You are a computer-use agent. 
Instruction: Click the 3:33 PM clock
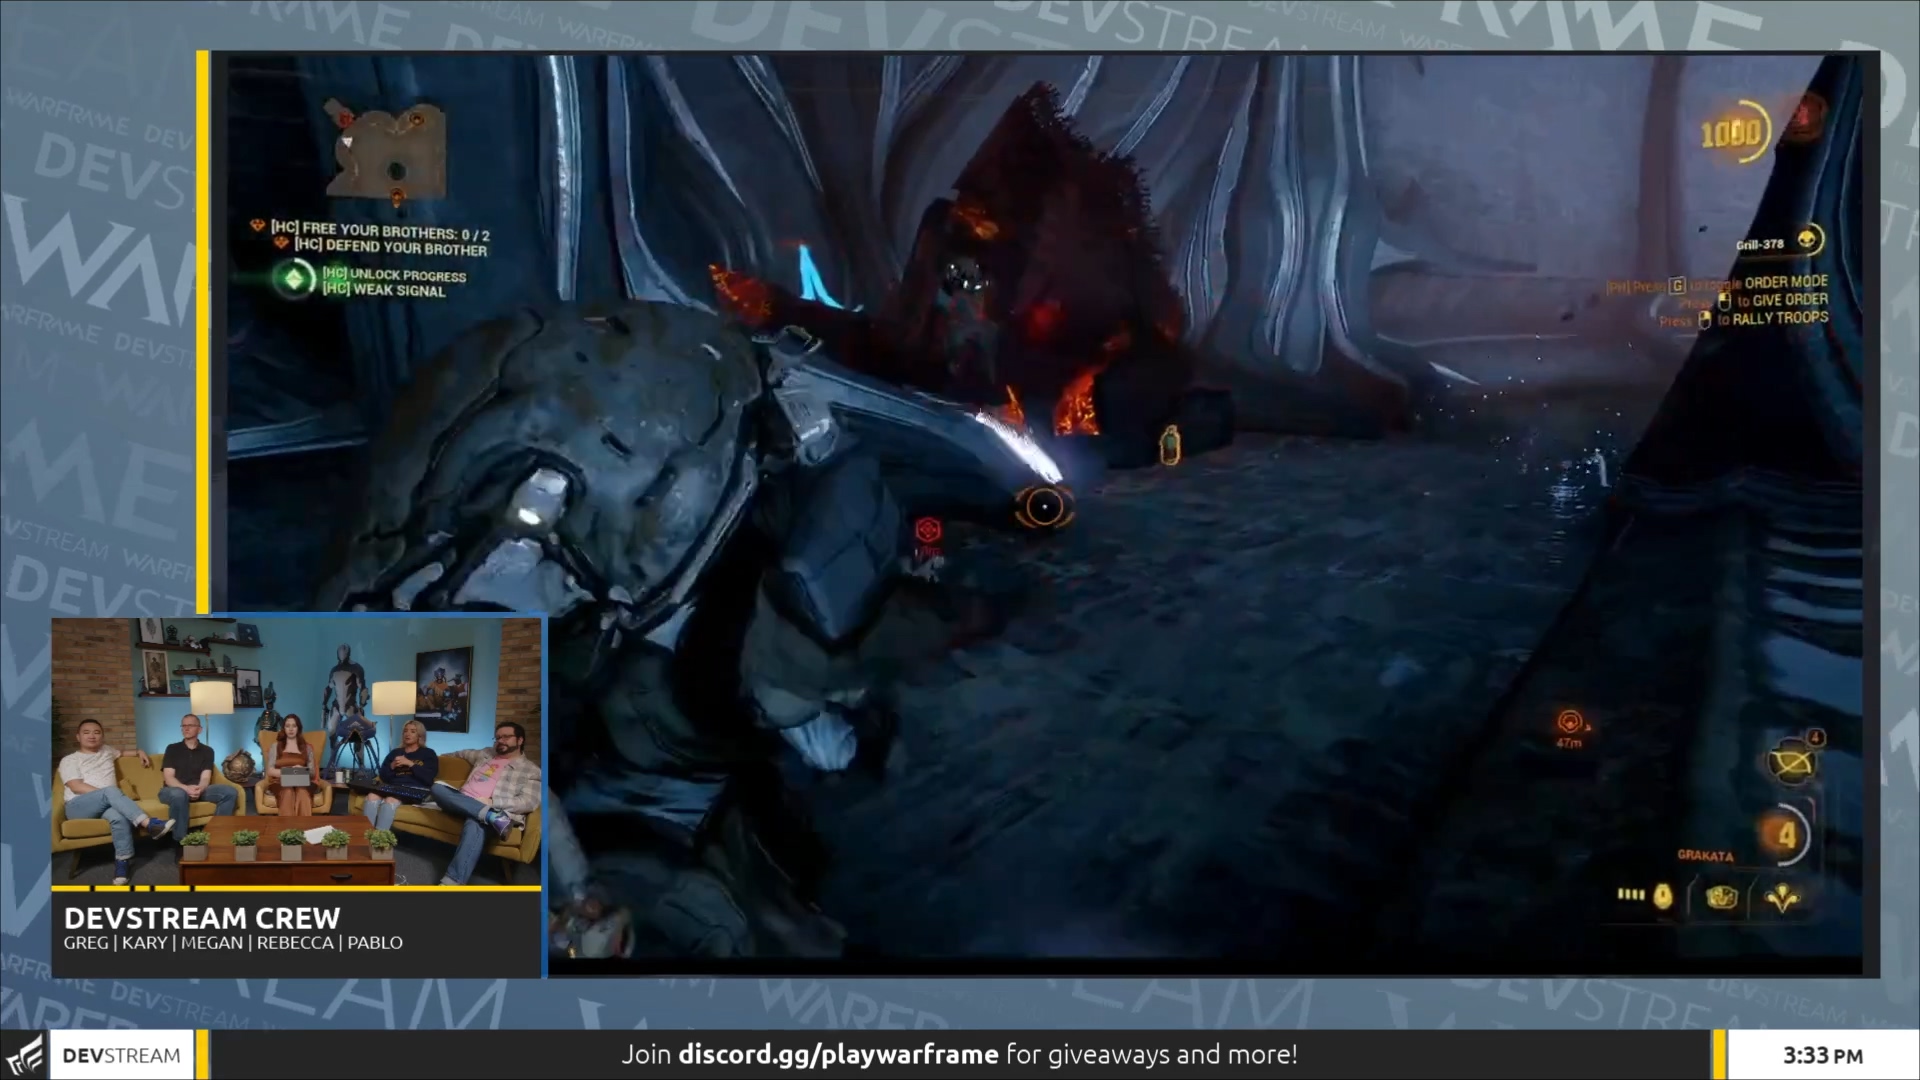pyautogui.click(x=1822, y=1056)
